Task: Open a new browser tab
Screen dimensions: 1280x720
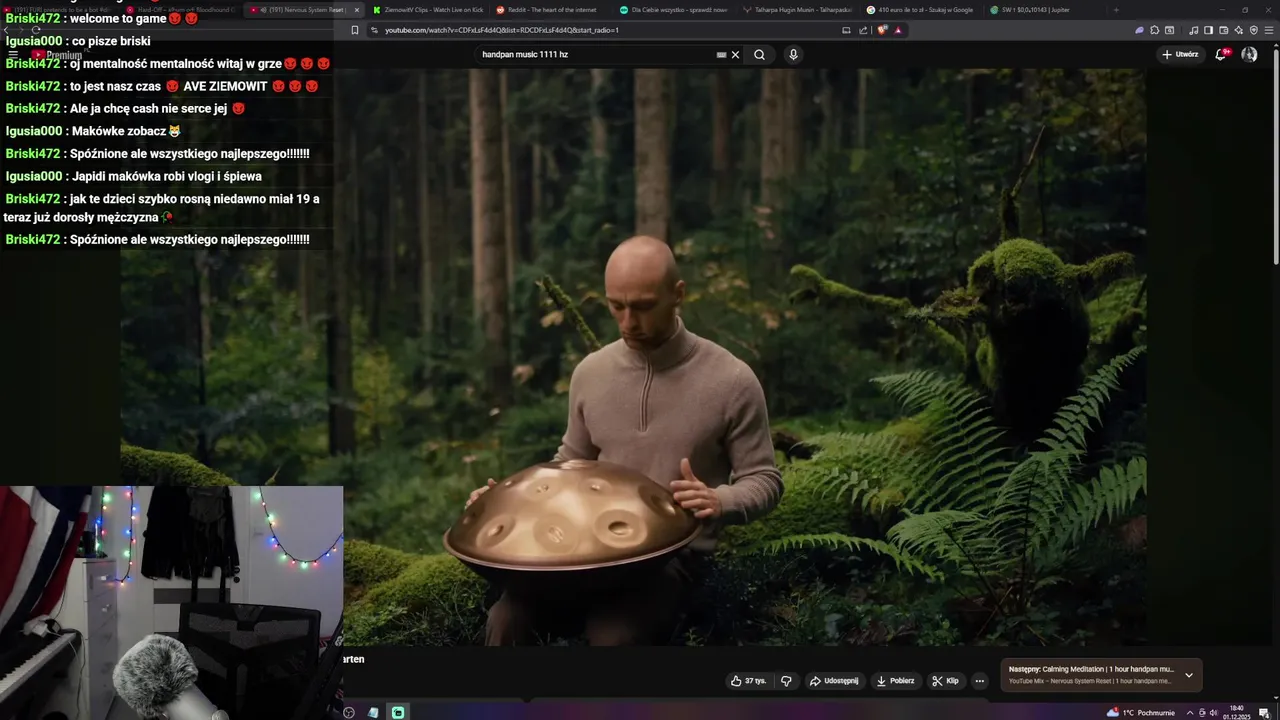Action: [x=1116, y=10]
